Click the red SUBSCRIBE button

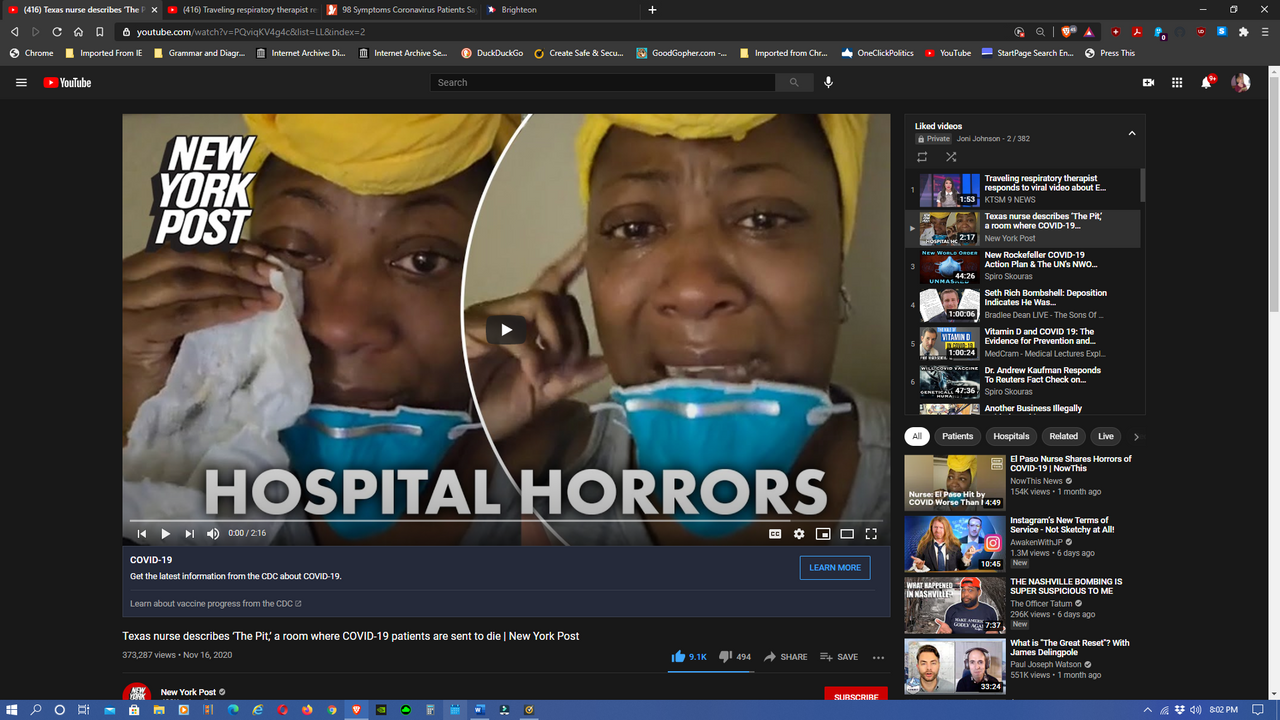point(856,696)
